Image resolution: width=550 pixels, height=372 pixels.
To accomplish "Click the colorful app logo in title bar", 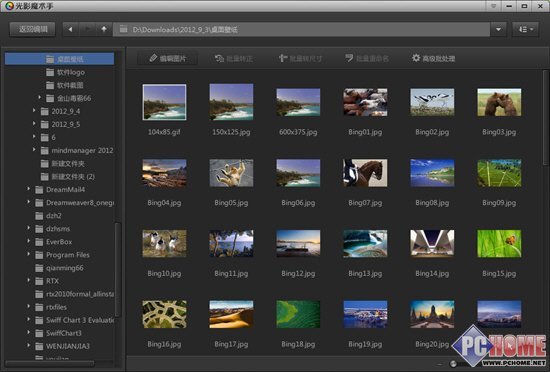I will point(9,6).
